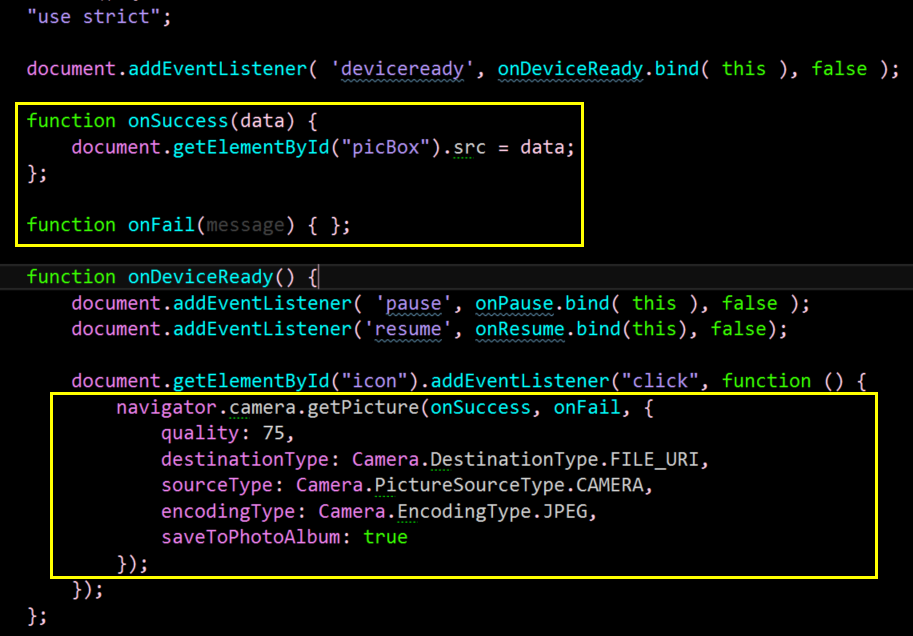Click the "use strict" string literal
Viewport: 913px width, 636px height.
pyautogui.click(x=94, y=16)
